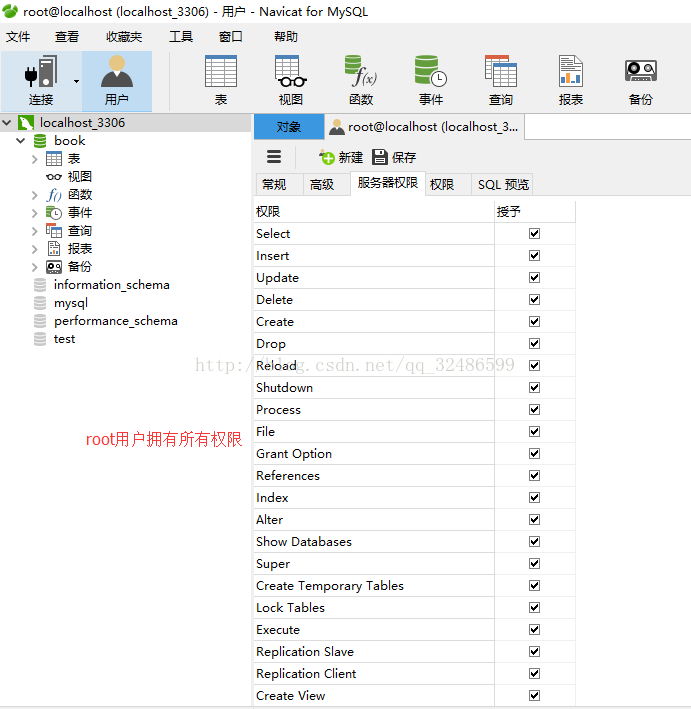Viewport: 691px width, 709px height.
Task: Click the 保存 save floppy icon
Action: [x=380, y=157]
